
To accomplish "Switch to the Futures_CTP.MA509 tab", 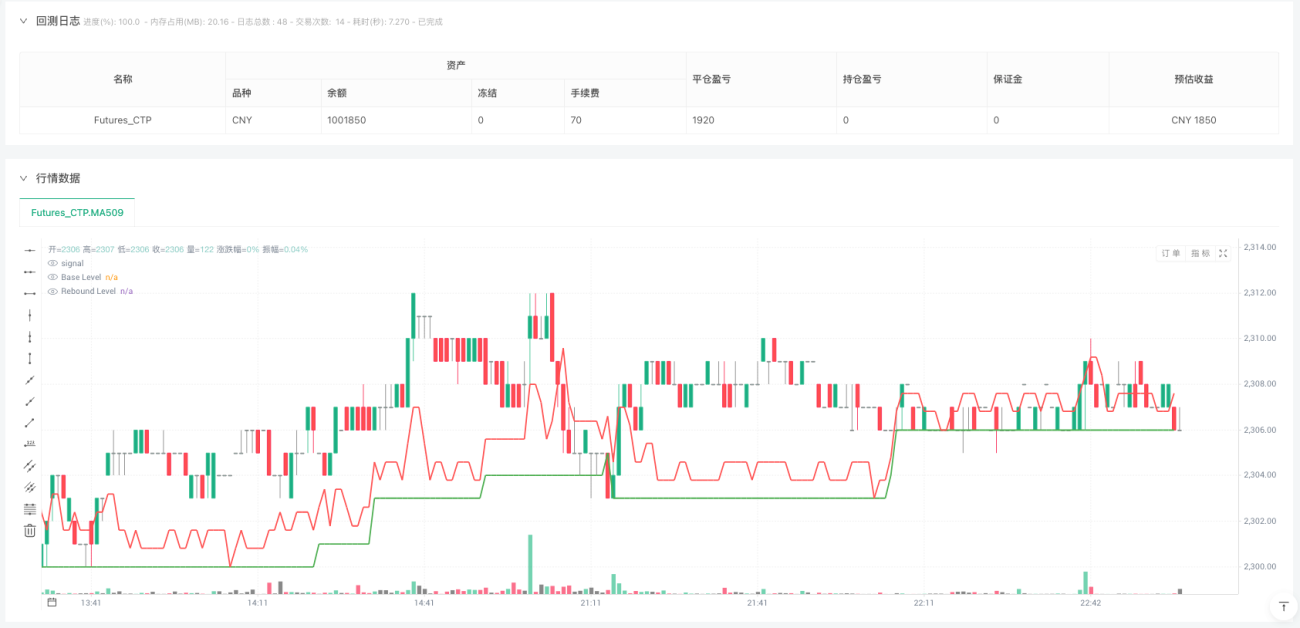I will click(x=76, y=213).
